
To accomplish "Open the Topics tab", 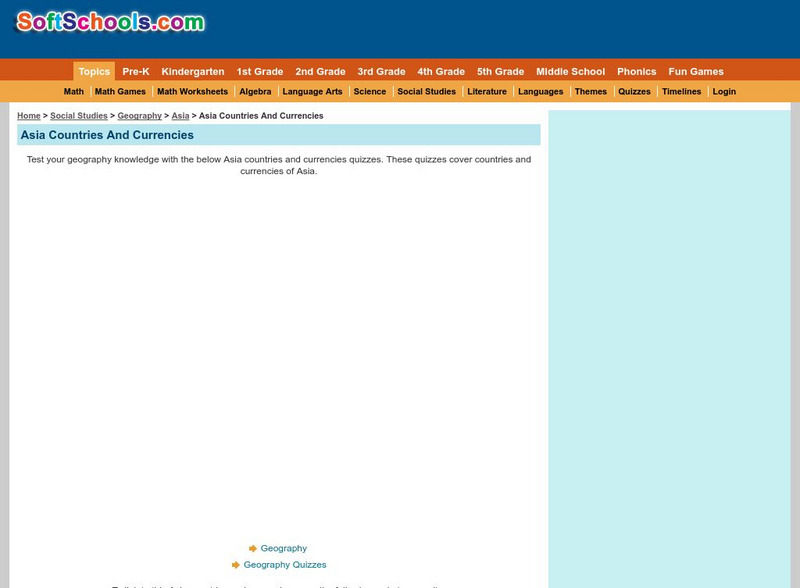I will [94, 71].
